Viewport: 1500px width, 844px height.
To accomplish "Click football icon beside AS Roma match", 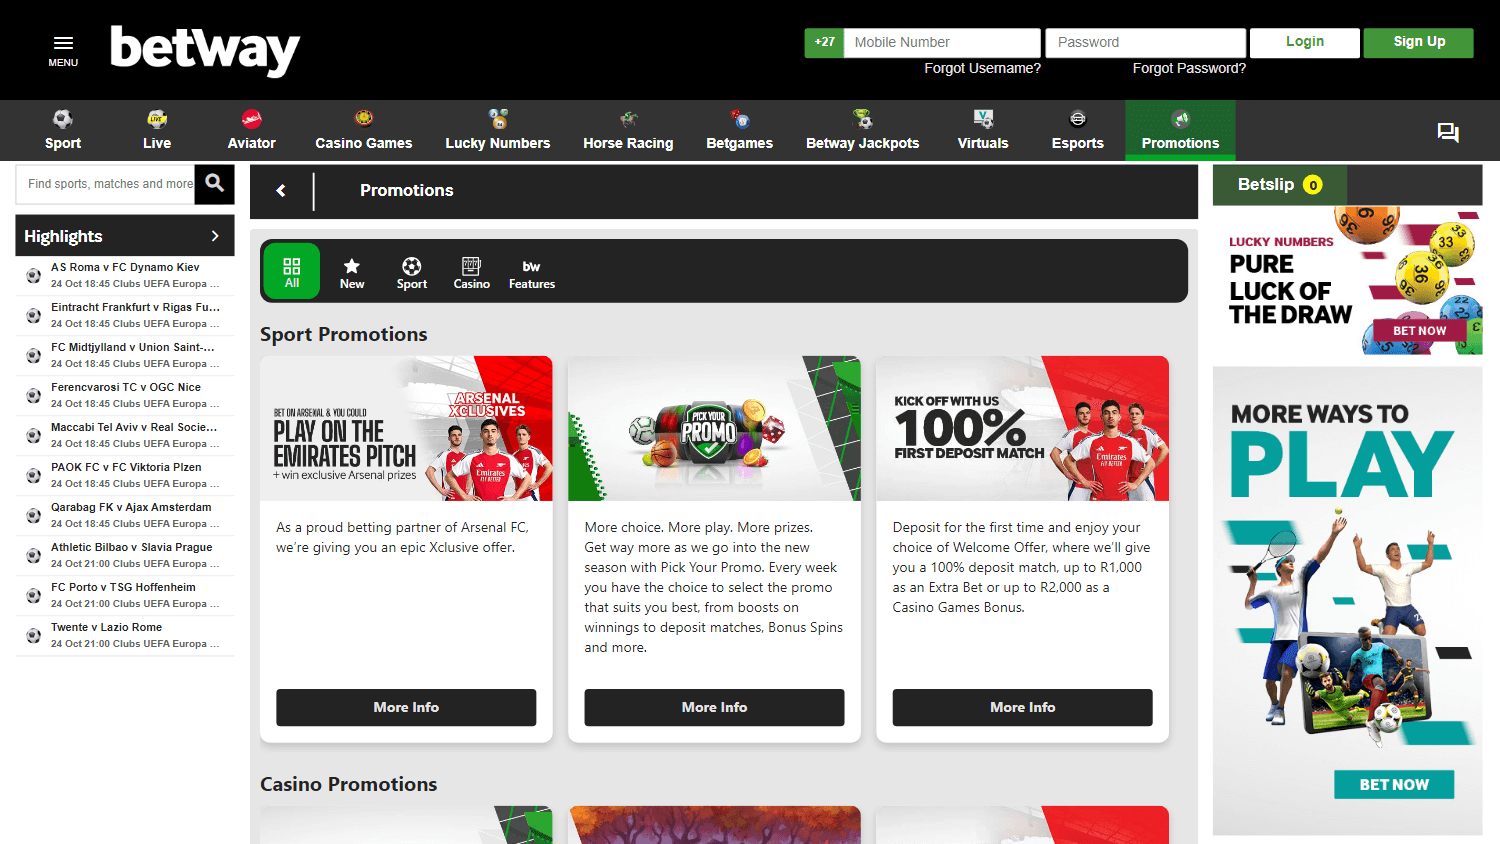I will [x=34, y=276].
